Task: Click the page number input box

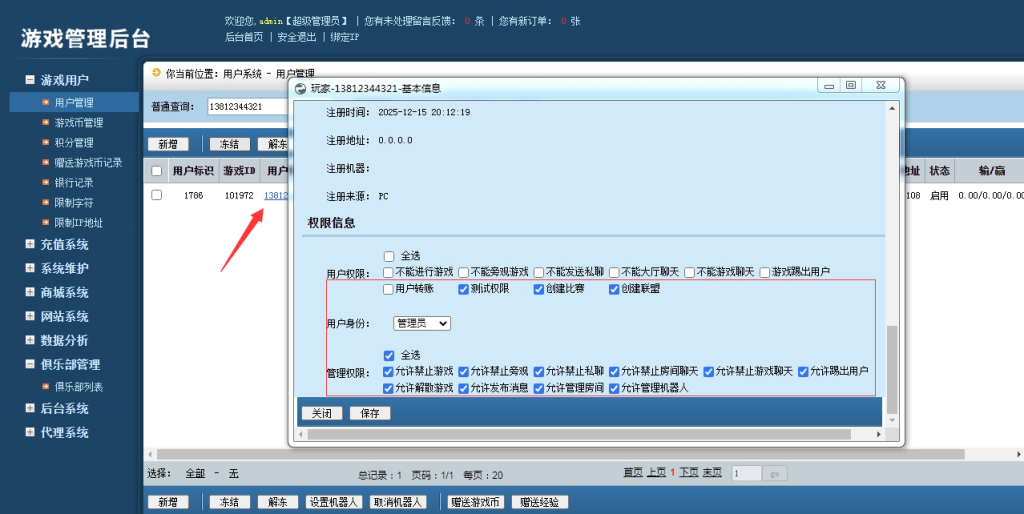Action: [746, 474]
